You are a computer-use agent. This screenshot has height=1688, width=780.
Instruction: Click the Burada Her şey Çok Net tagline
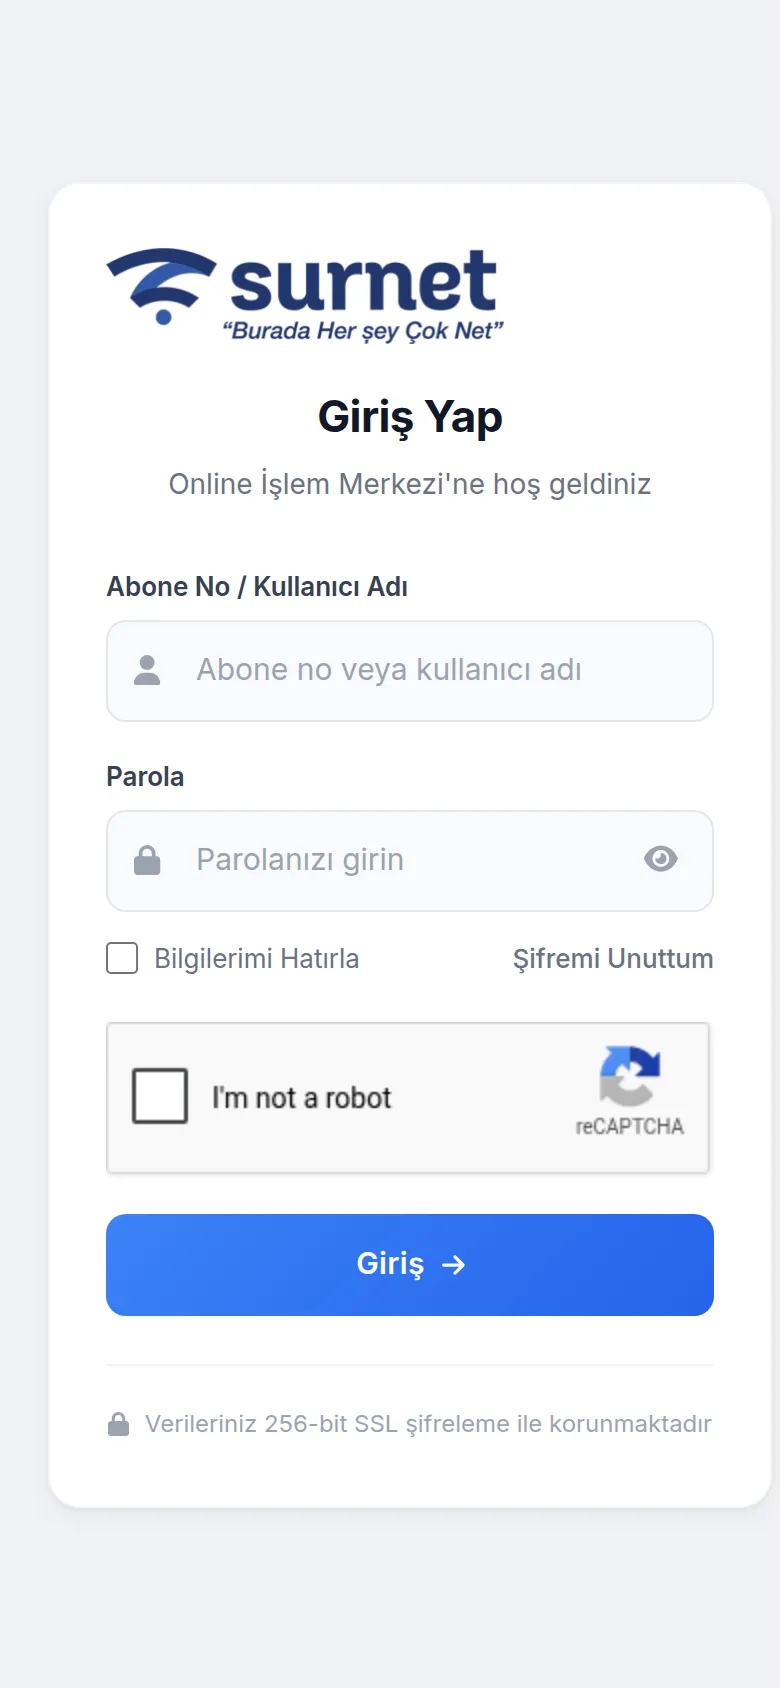[363, 331]
